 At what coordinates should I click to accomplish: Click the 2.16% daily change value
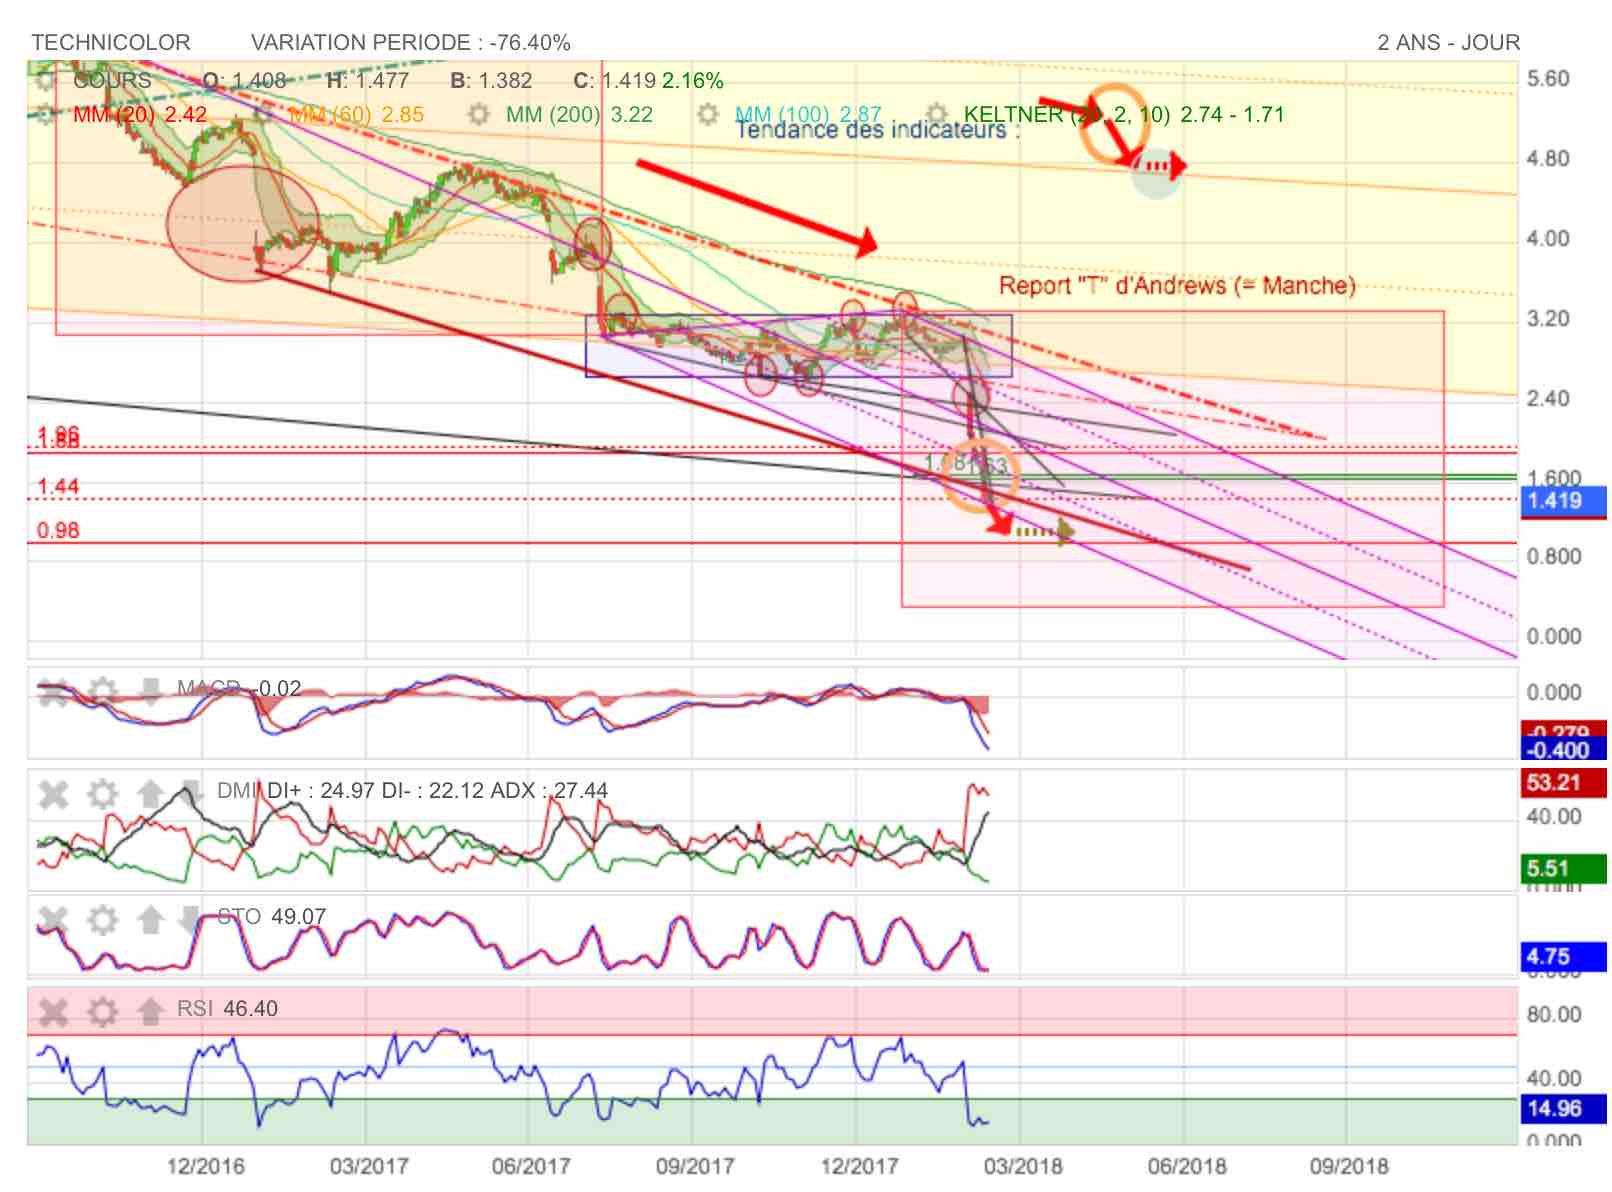pos(693,81)
